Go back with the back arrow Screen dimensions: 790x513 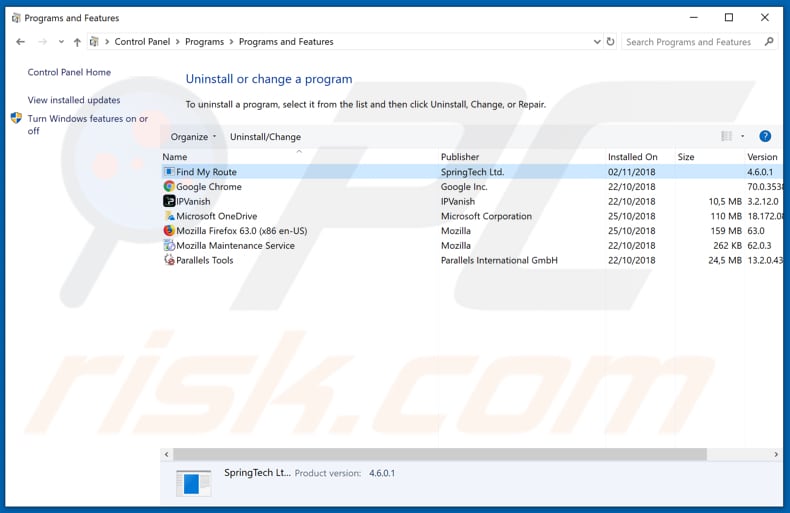[x=20, y=42]
